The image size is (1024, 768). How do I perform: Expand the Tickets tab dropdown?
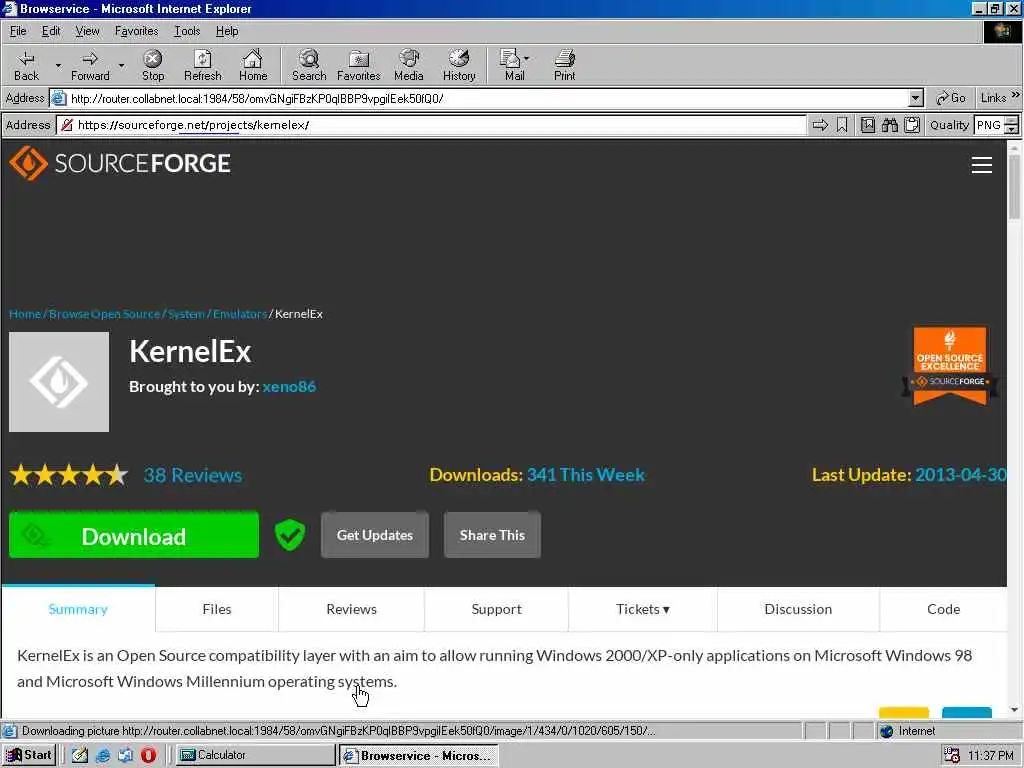tap(666, 610)
